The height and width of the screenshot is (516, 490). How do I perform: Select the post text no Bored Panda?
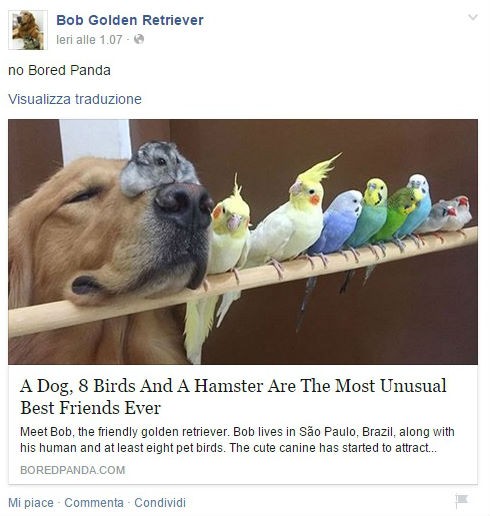coord(59,70)
